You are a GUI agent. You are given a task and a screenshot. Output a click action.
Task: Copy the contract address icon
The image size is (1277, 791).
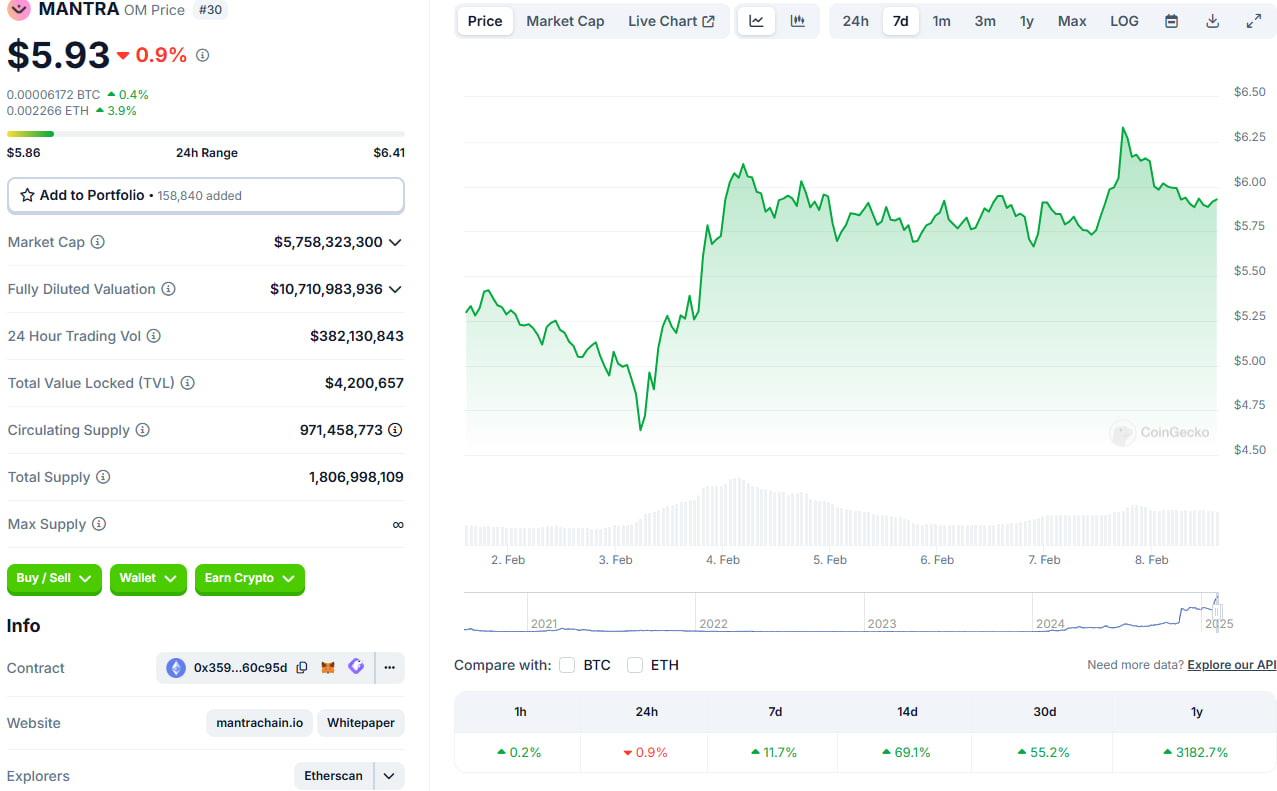(x=301, y=667)
